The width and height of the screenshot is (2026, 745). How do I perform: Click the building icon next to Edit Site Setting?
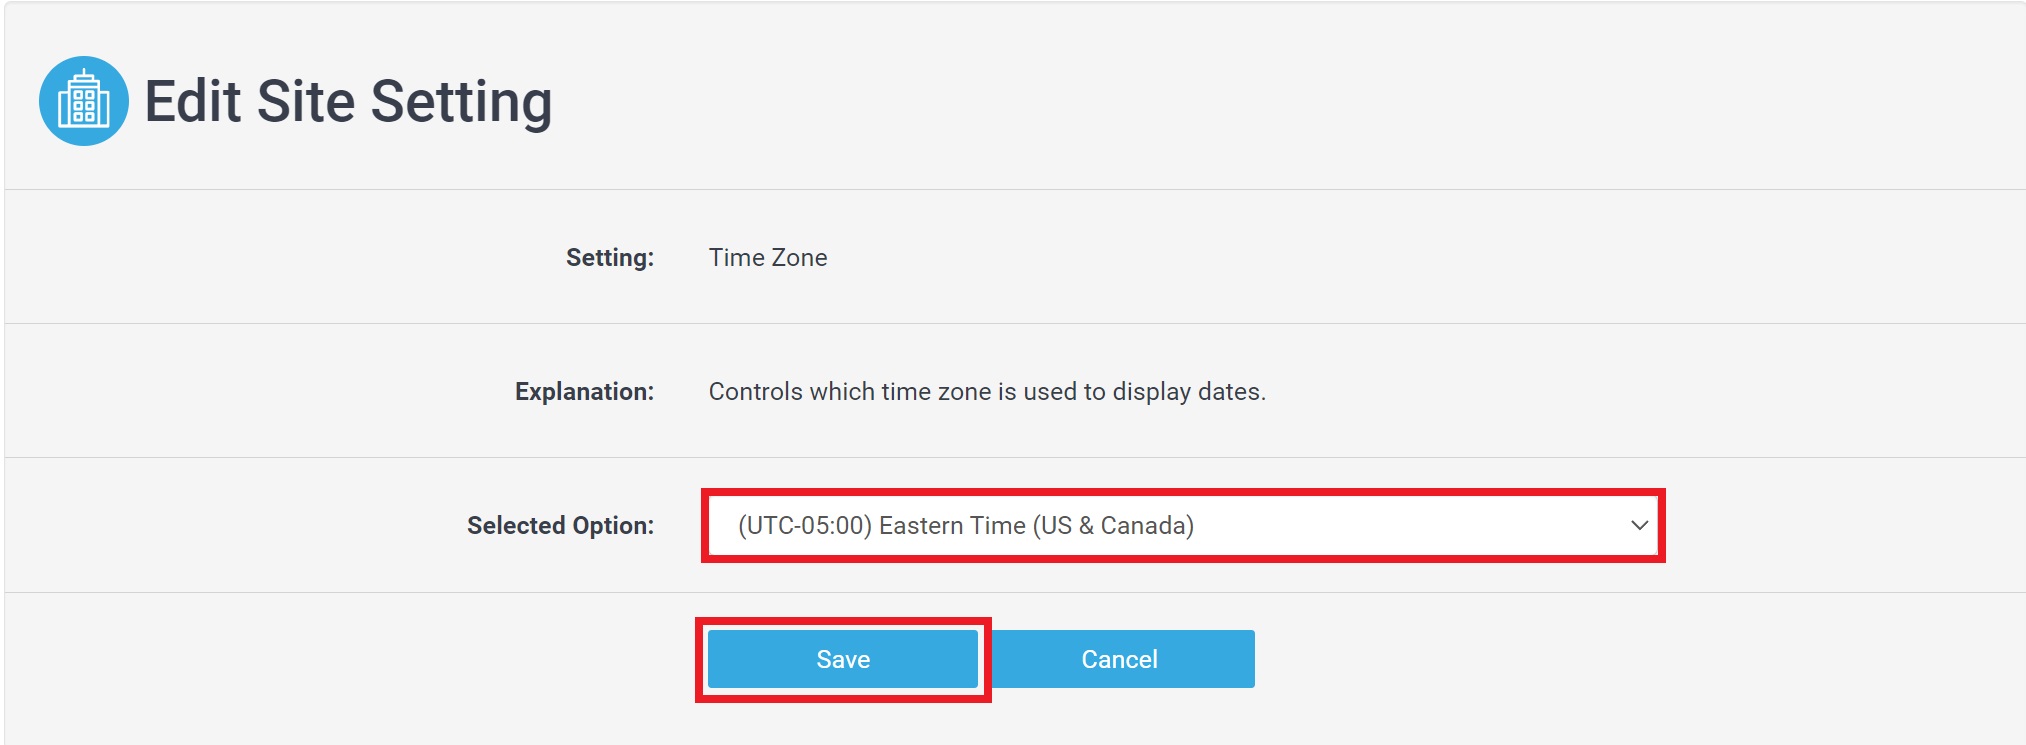point(87,98)
